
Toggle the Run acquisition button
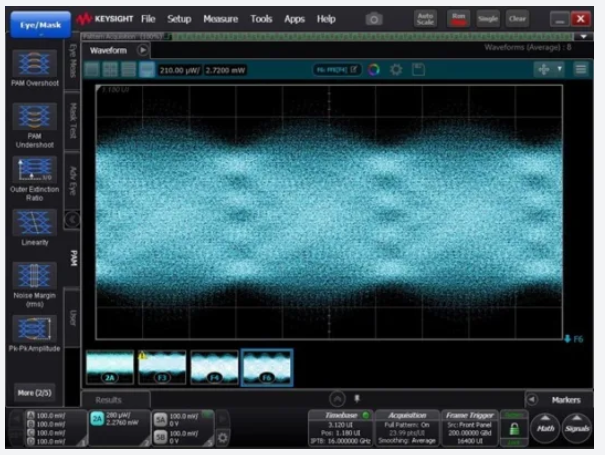458,19
